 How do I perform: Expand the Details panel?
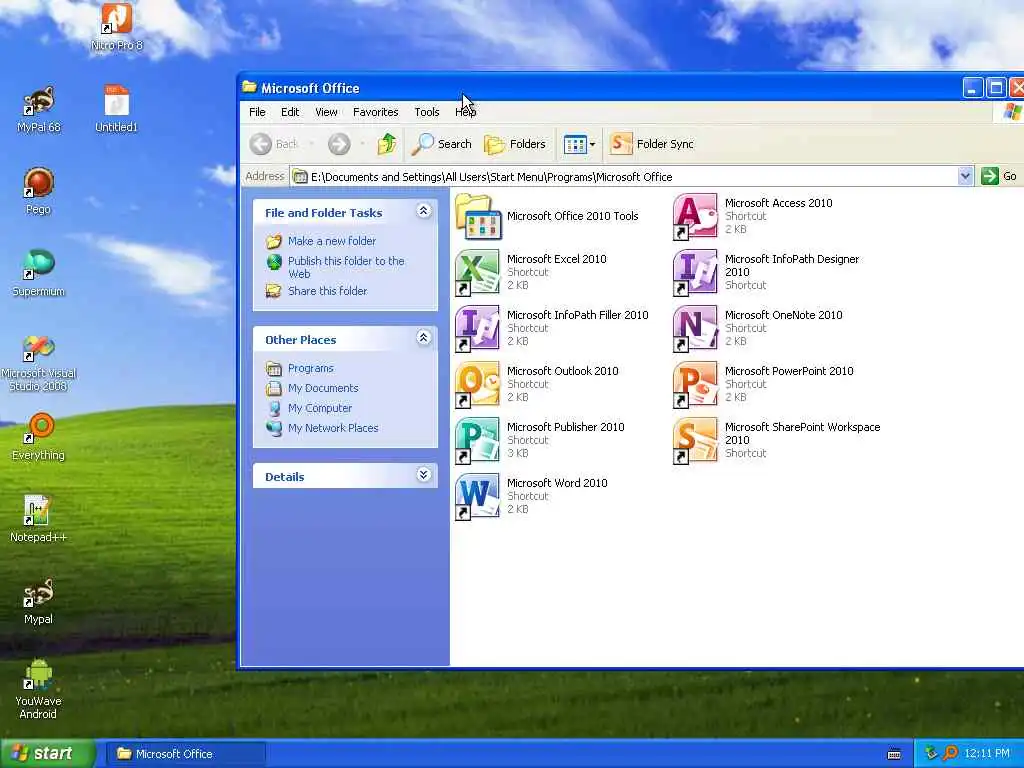click(424, 475)
